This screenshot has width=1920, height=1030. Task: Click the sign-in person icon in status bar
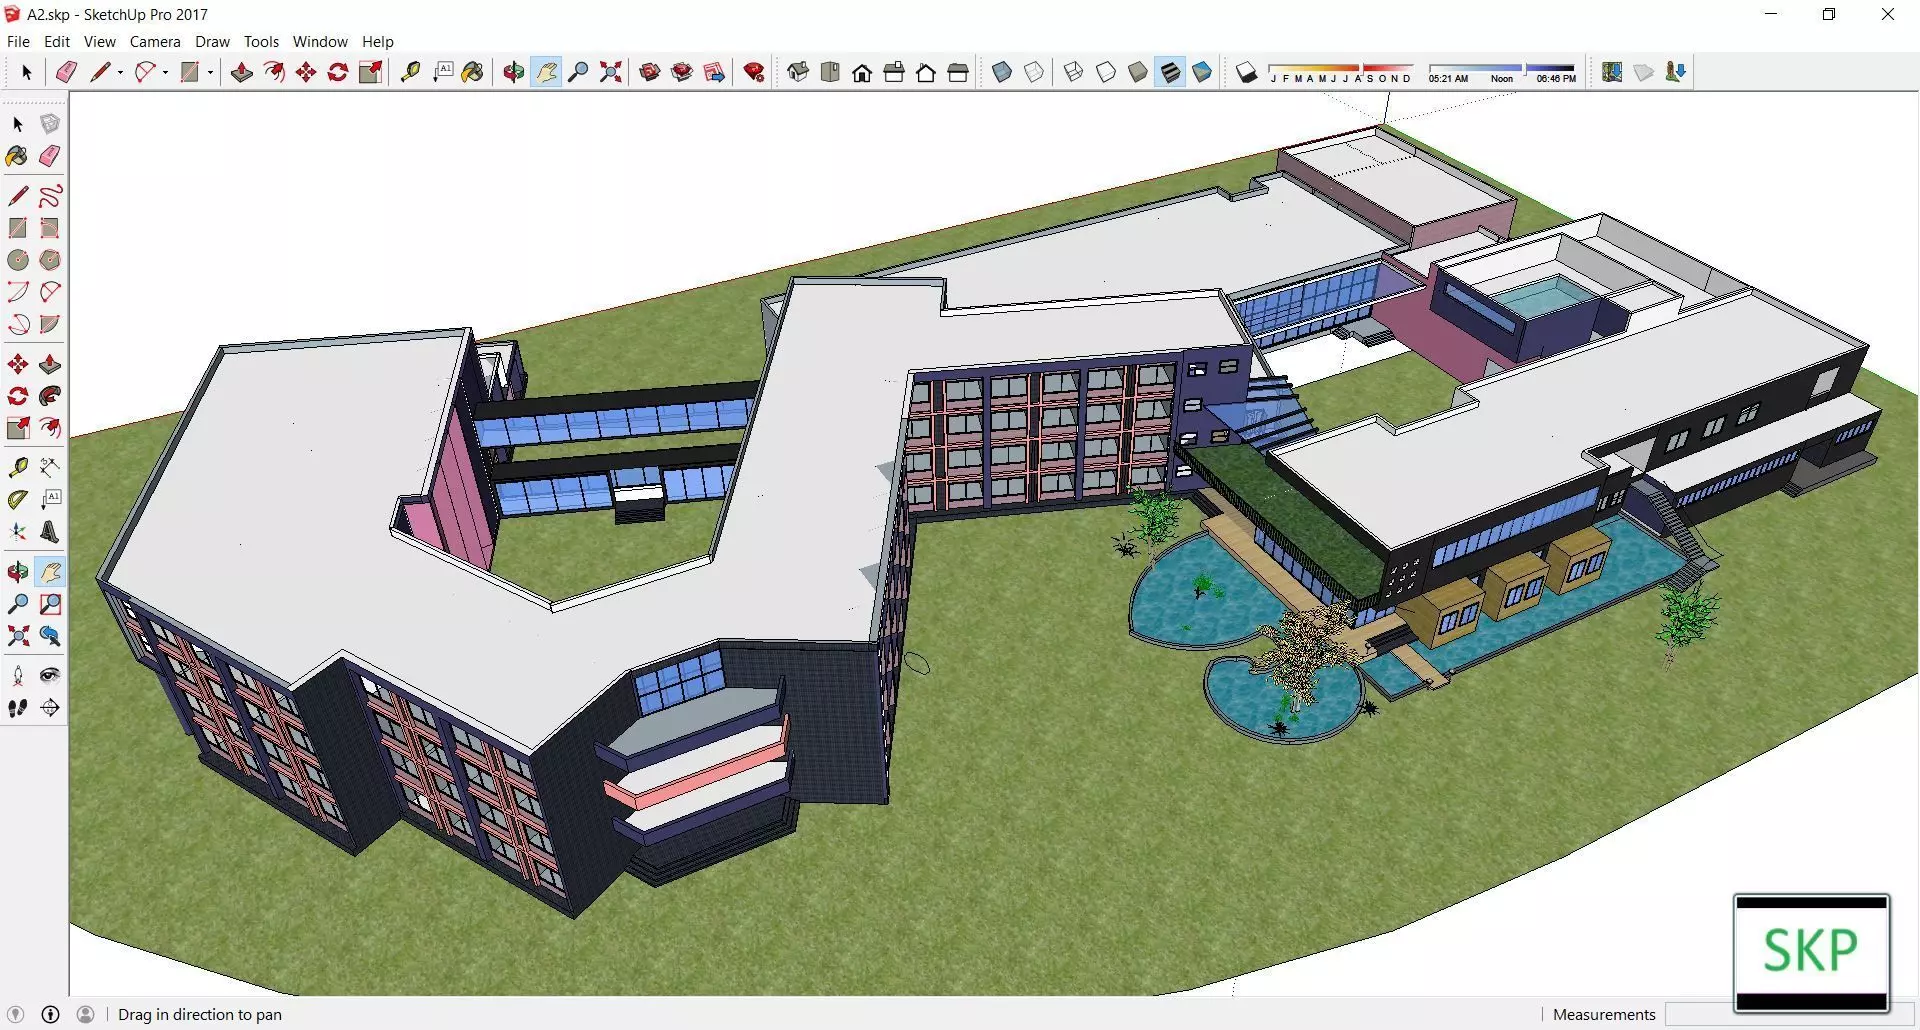tap(86, 1014)
